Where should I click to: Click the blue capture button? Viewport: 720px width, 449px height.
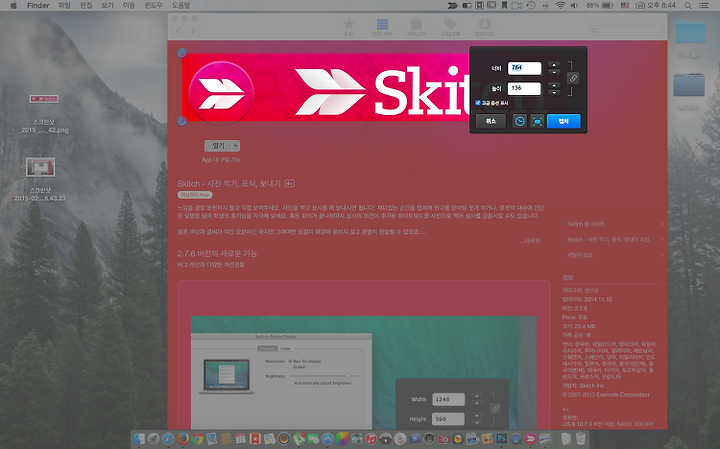point(563,121)
